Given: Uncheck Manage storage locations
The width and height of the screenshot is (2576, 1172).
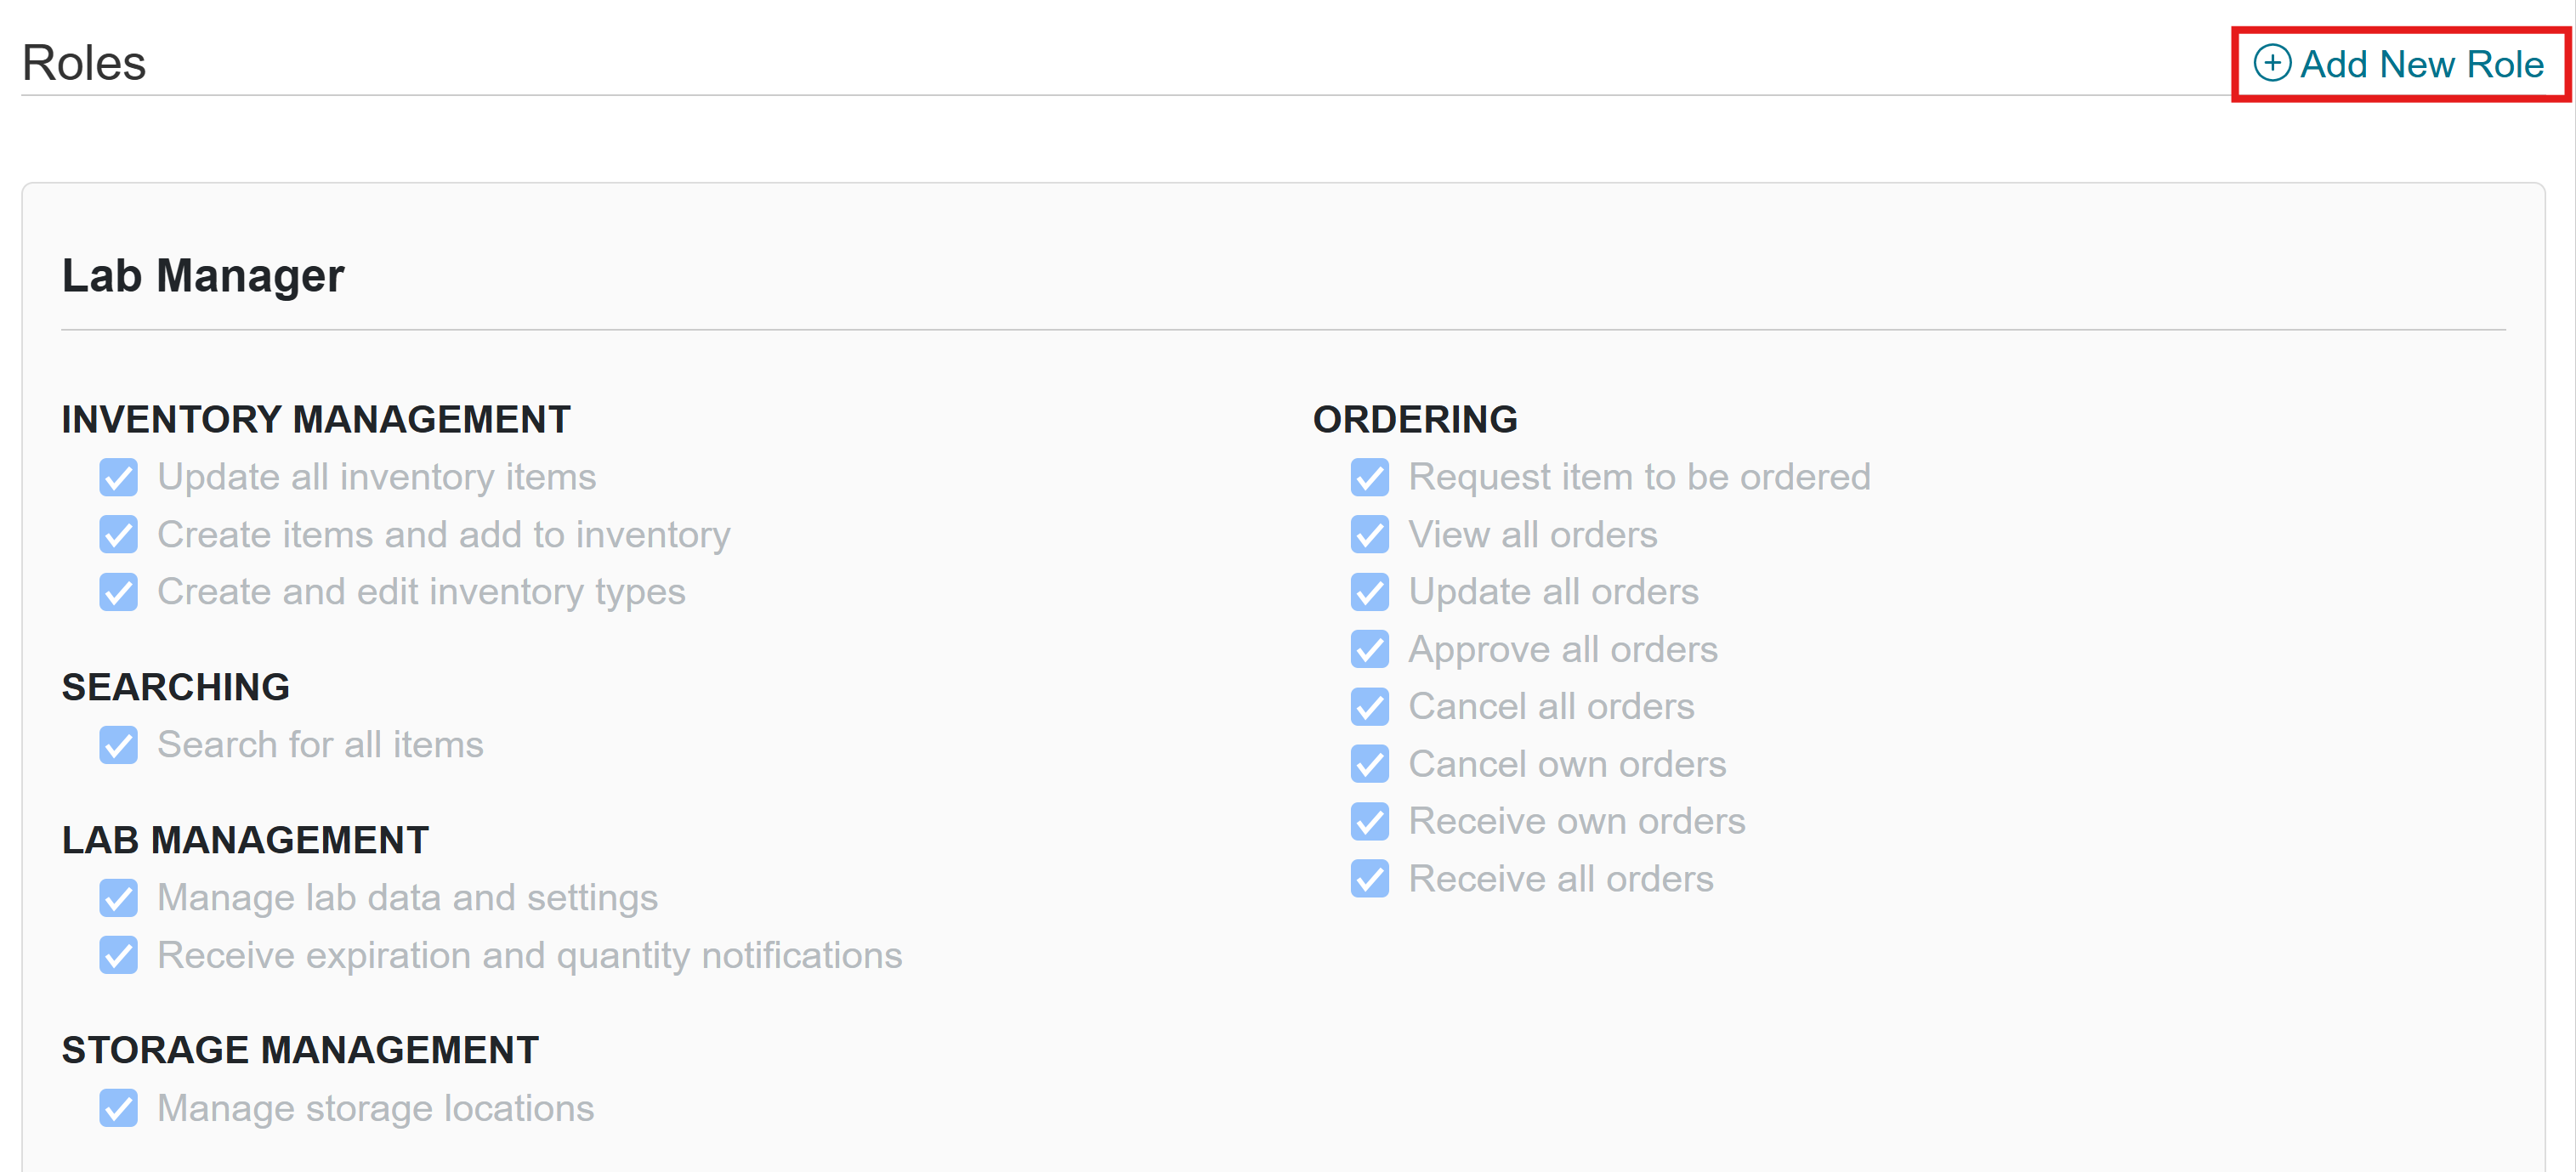Looking at the screenshot, I should [118, 1108].
